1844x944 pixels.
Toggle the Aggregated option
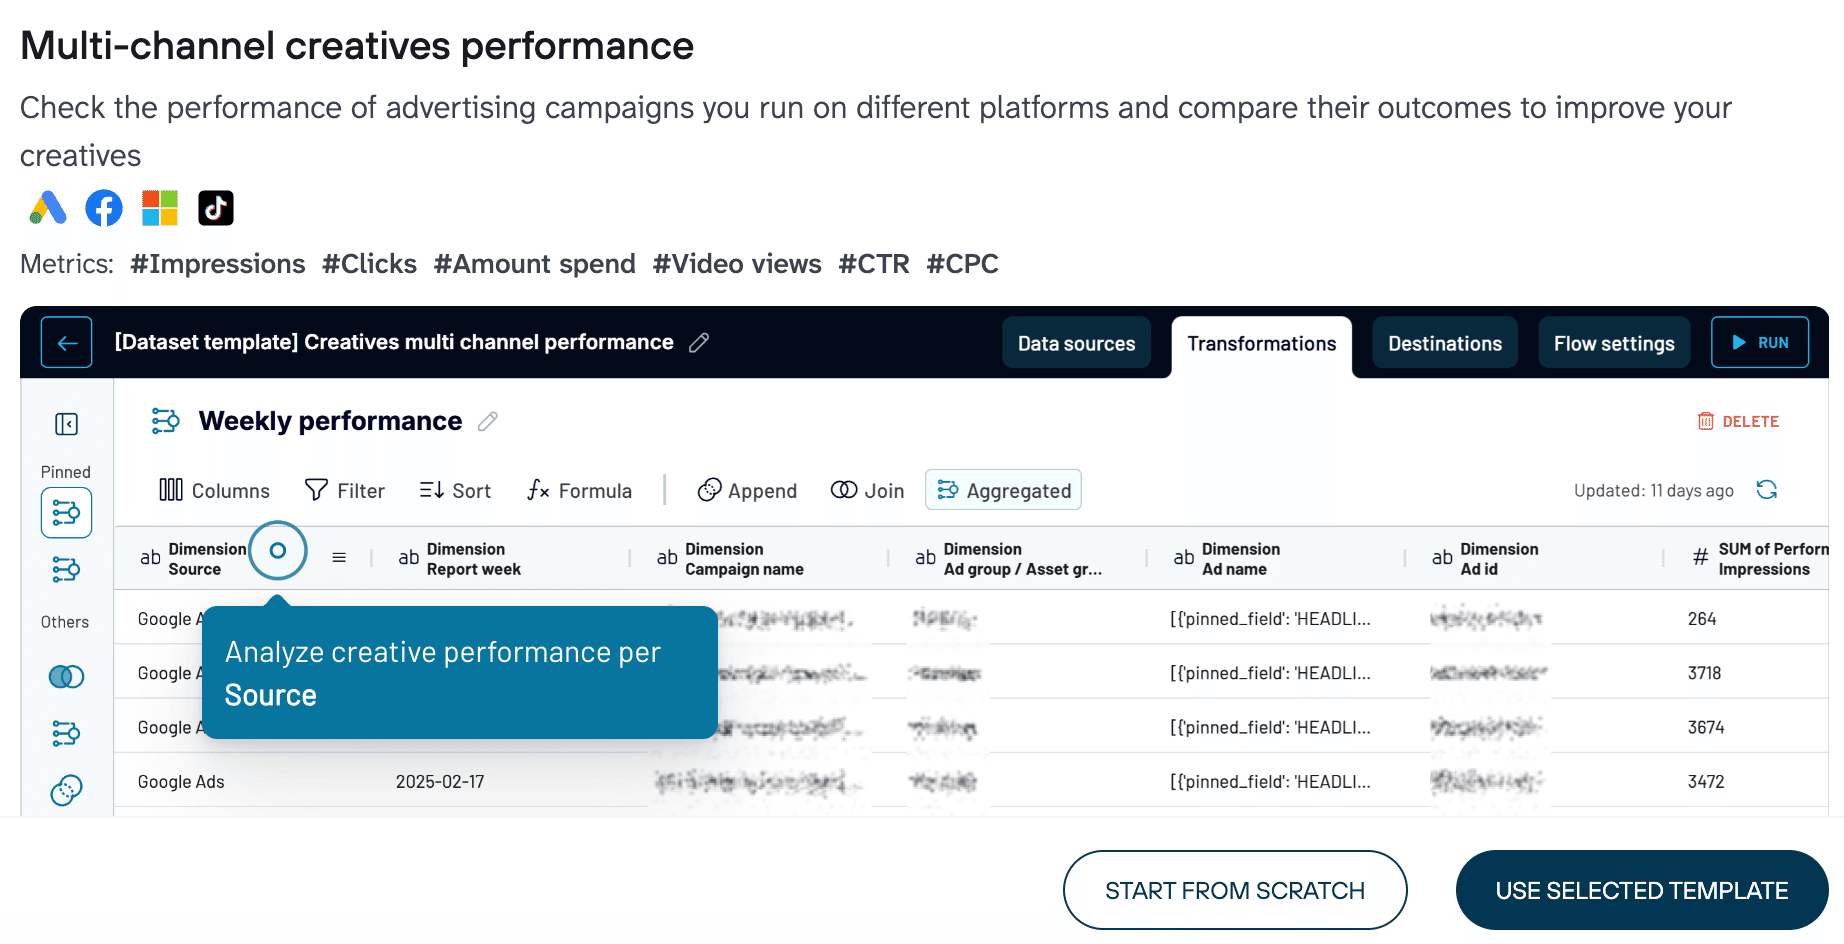coord(1003,490)
